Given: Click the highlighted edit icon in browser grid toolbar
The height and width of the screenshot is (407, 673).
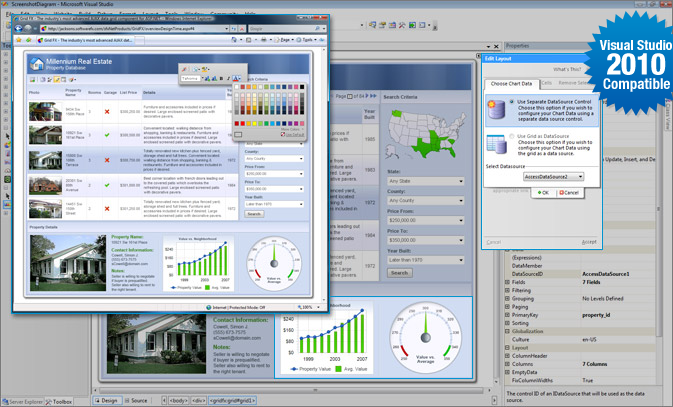Looking at the screenshot, I should [57, 80].
